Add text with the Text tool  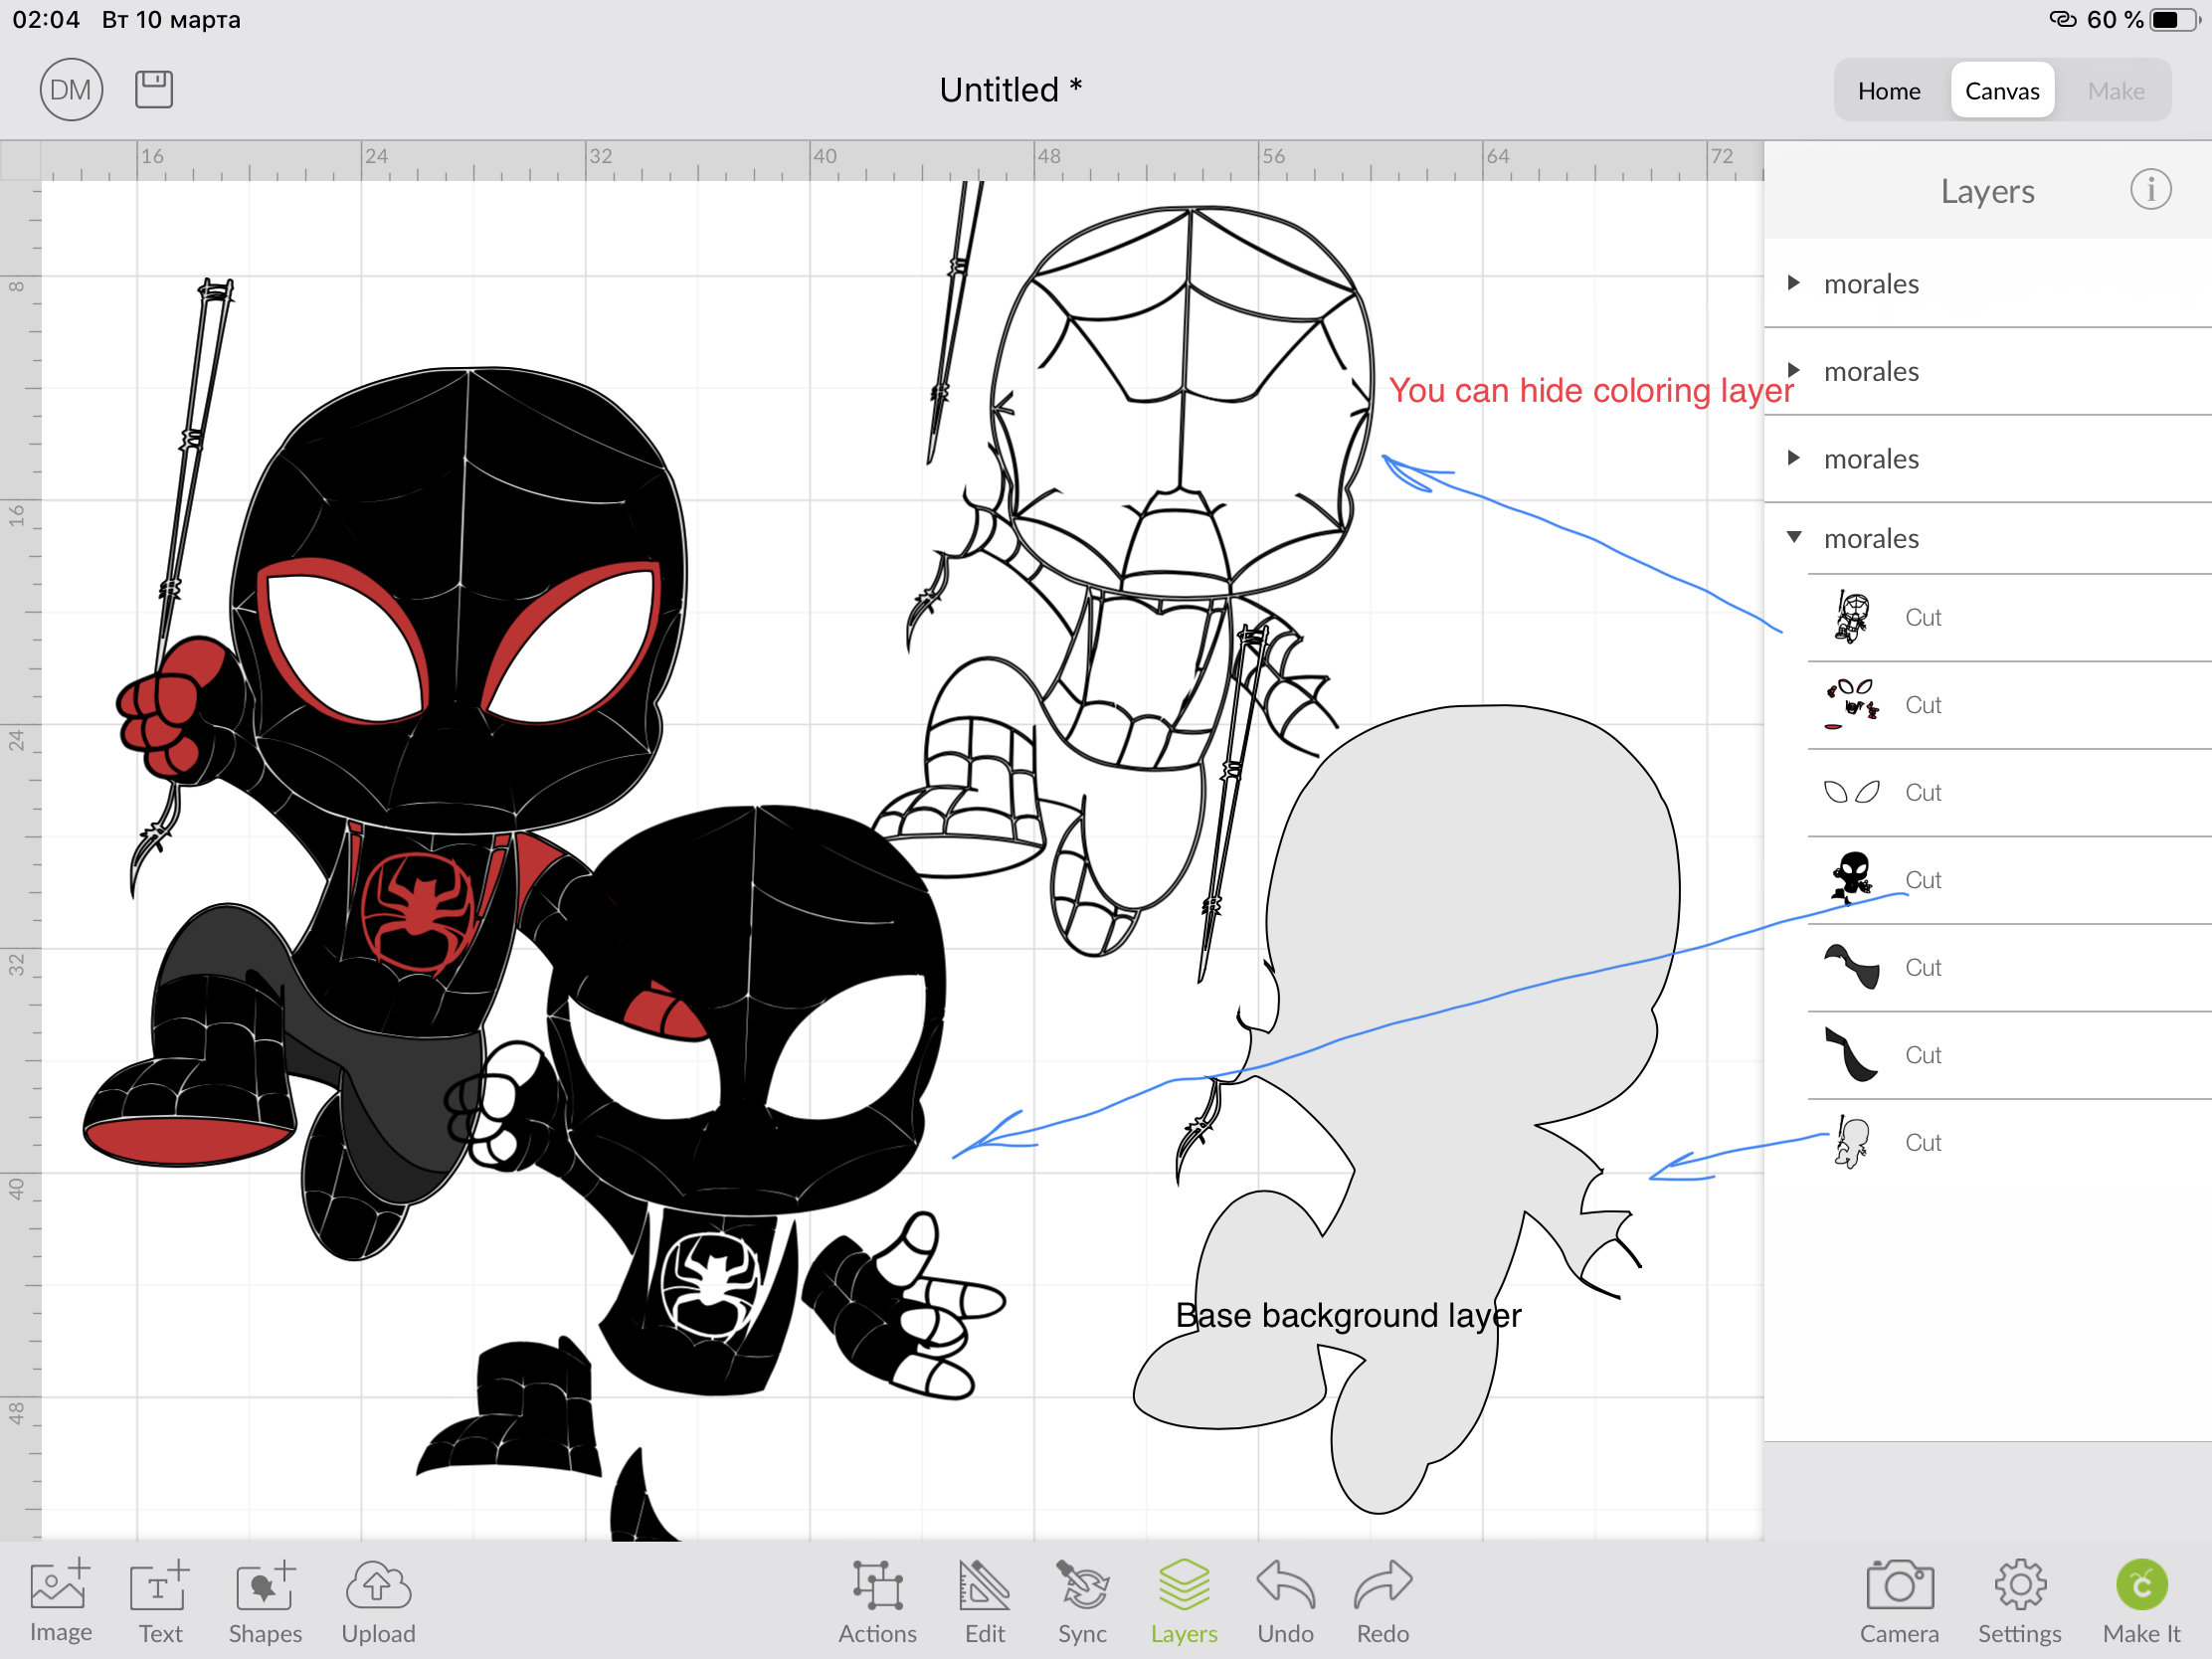pyautogui.click(x=160, y=1602)
